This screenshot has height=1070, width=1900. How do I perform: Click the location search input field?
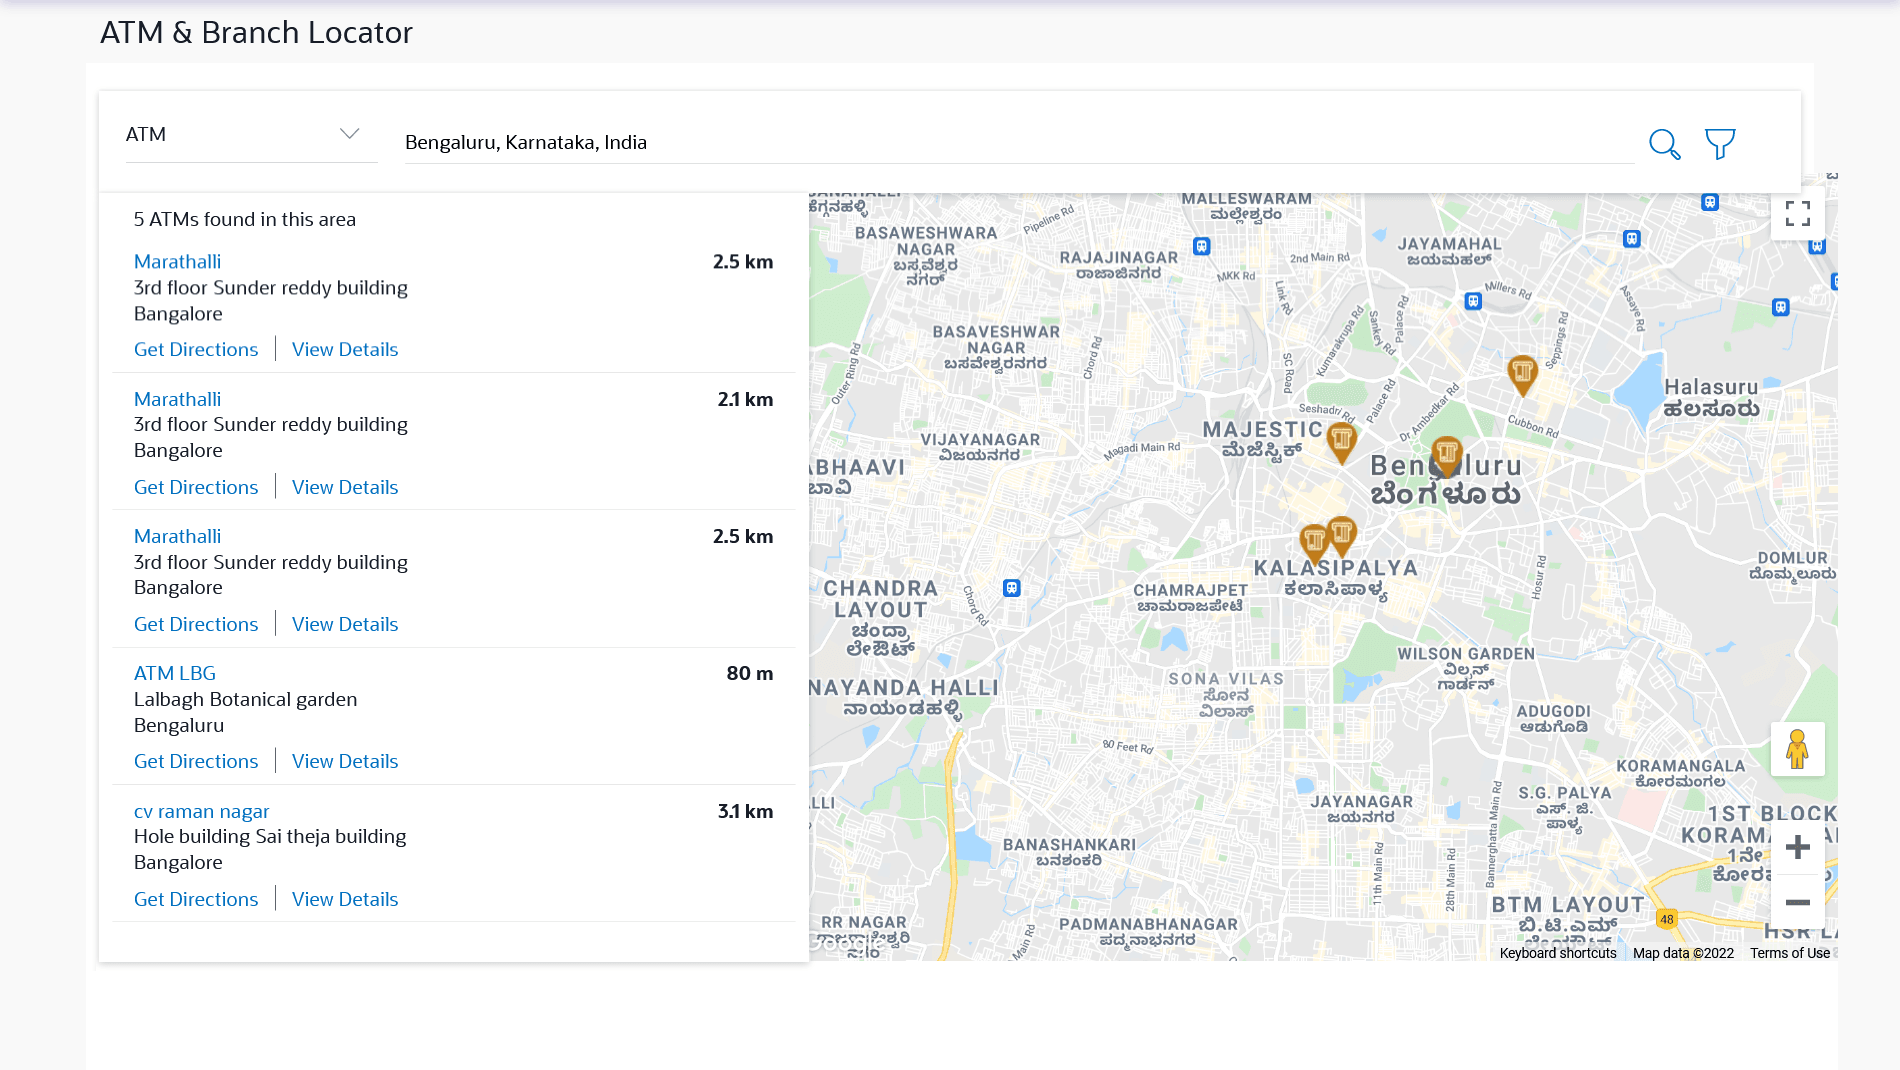(1018, 143)
